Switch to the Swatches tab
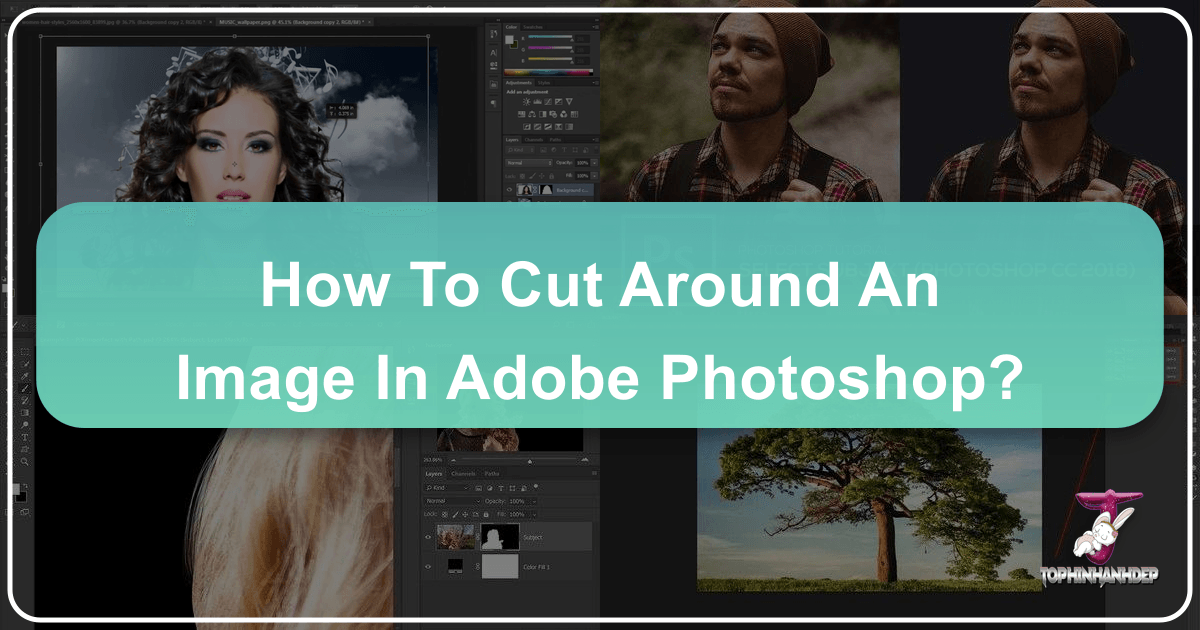The image size is (1200, 630). 534,27
